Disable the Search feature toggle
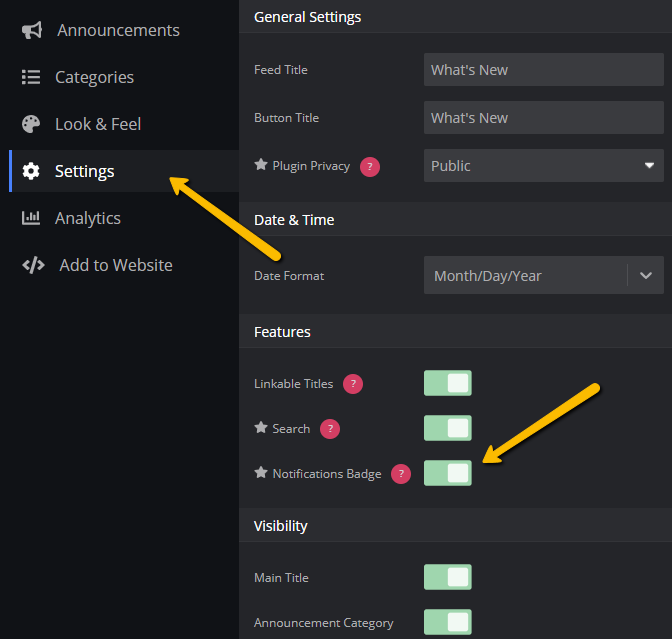This screenshot has height=639, width=672. [x=447, y=428]
